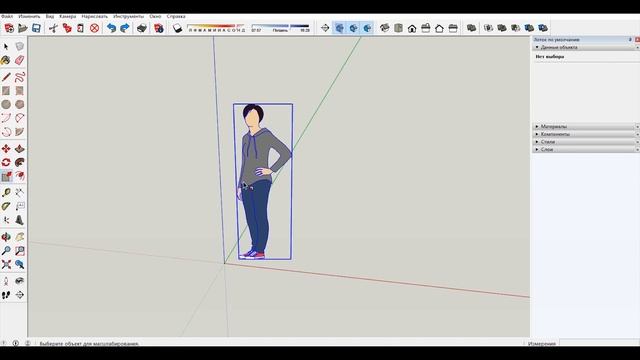
Task: Adjust the shadow date month slider
Action: pos(216,28)
